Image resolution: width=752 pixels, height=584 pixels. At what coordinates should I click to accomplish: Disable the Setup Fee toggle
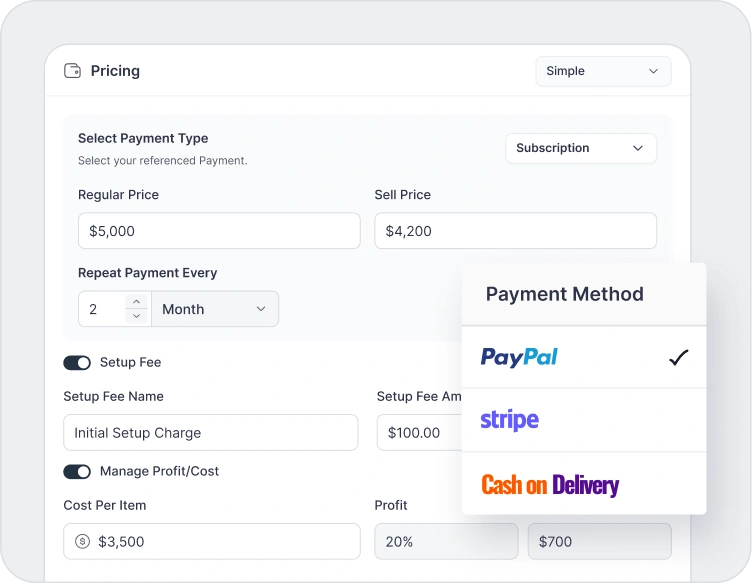(77, 363)
